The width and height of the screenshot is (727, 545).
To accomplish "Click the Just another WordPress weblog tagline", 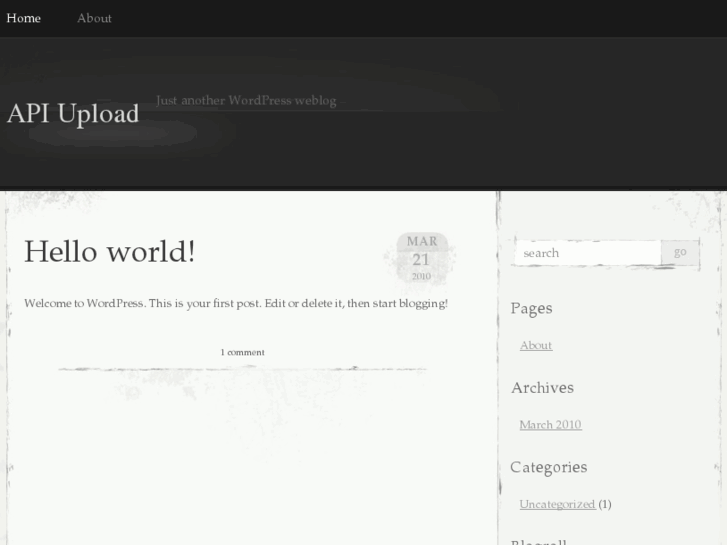I will (x=246, y=101).
